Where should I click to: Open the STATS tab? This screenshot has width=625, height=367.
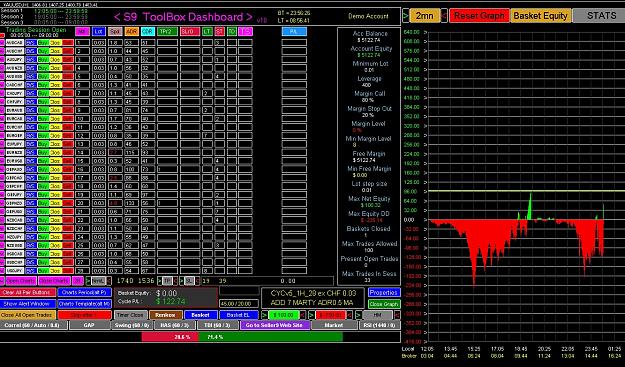pyautogui.click(x=599, y=16)
